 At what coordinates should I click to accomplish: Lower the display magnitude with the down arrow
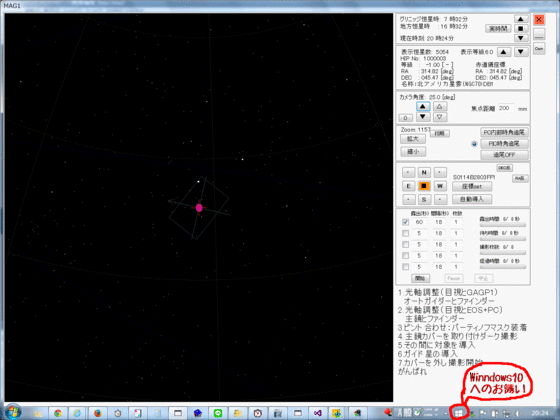pos(521,52)
